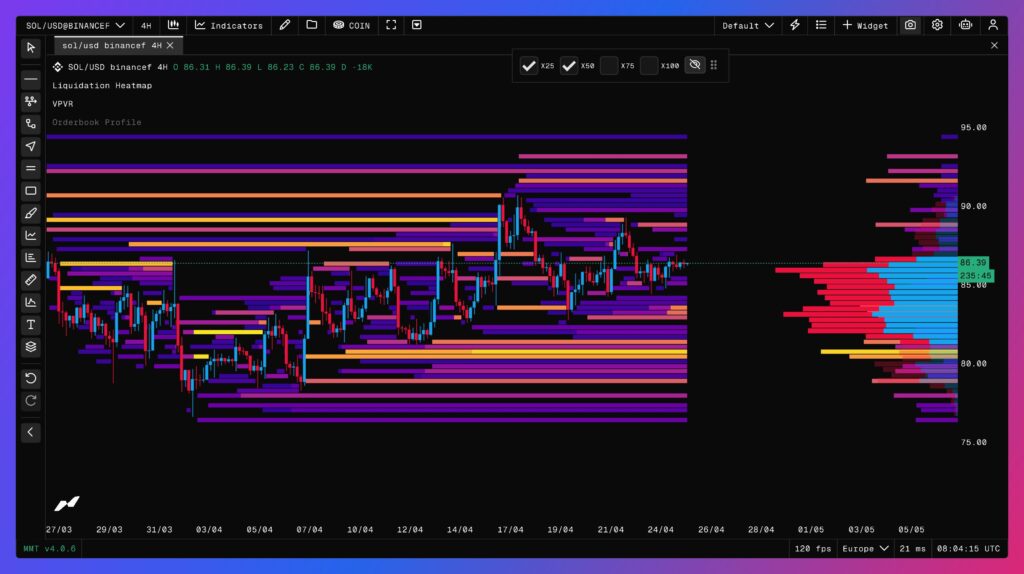Viewport: 1024px width, 574px height.
Task: Open the robot assistant icon
Action: click(965, 25)
